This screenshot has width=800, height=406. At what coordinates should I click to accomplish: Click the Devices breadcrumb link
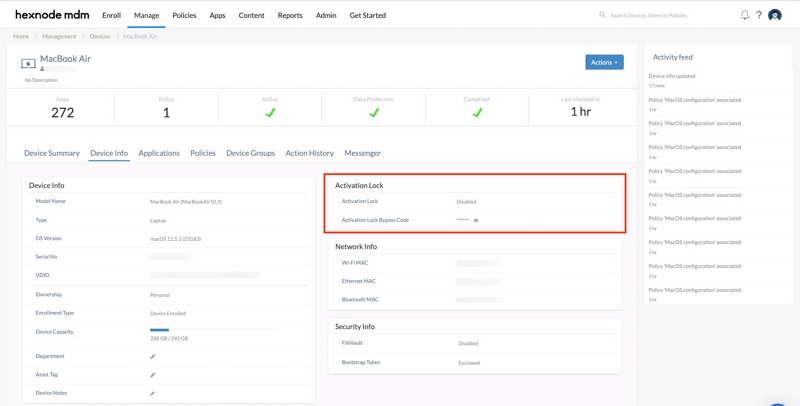(x=99, y=37)
